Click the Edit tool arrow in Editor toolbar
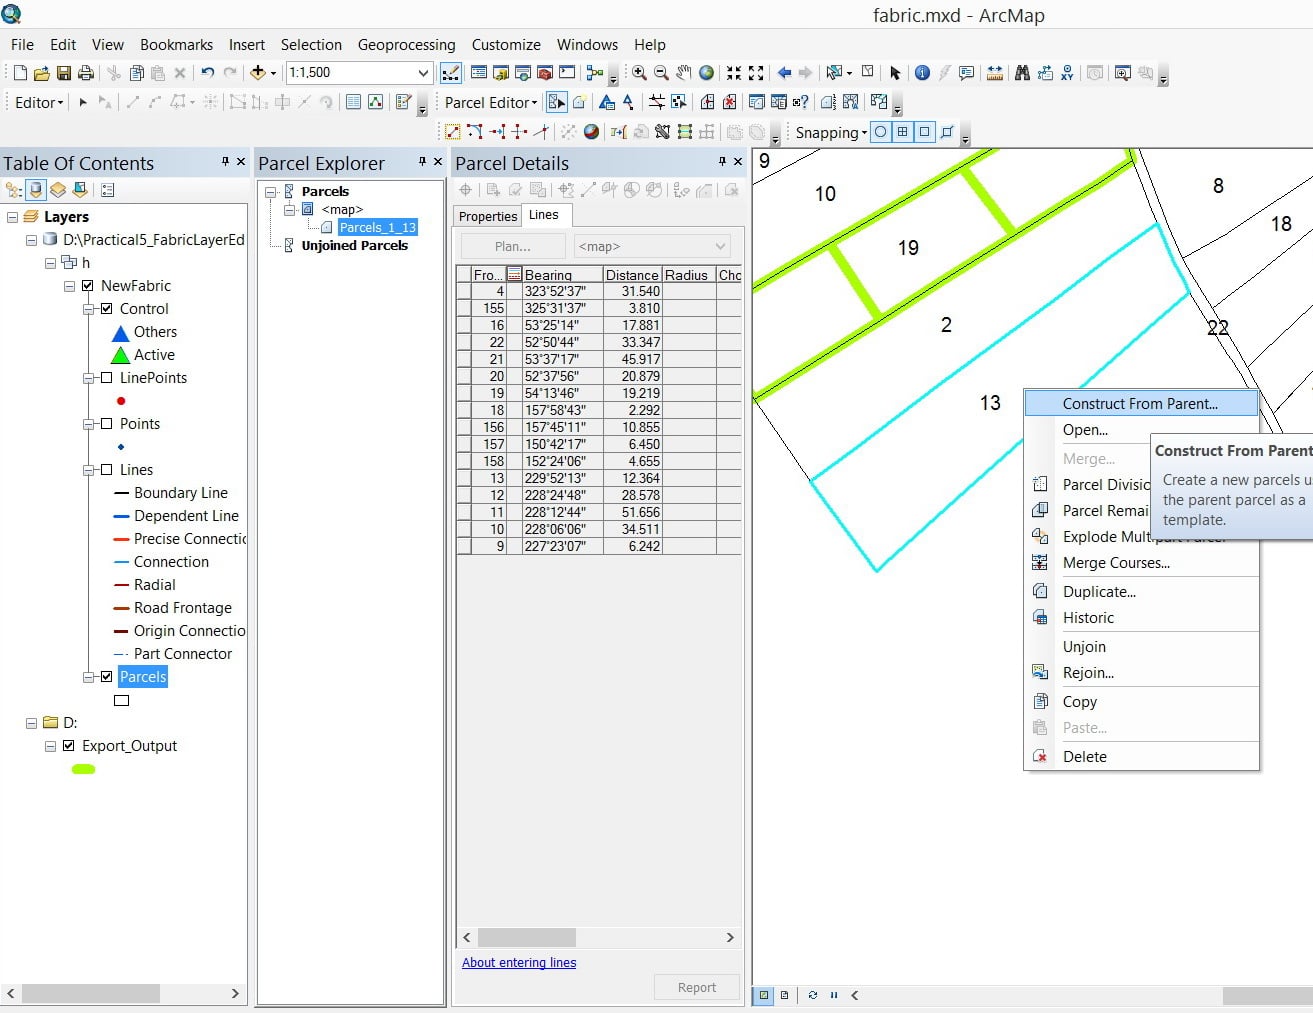 point(83,102)
